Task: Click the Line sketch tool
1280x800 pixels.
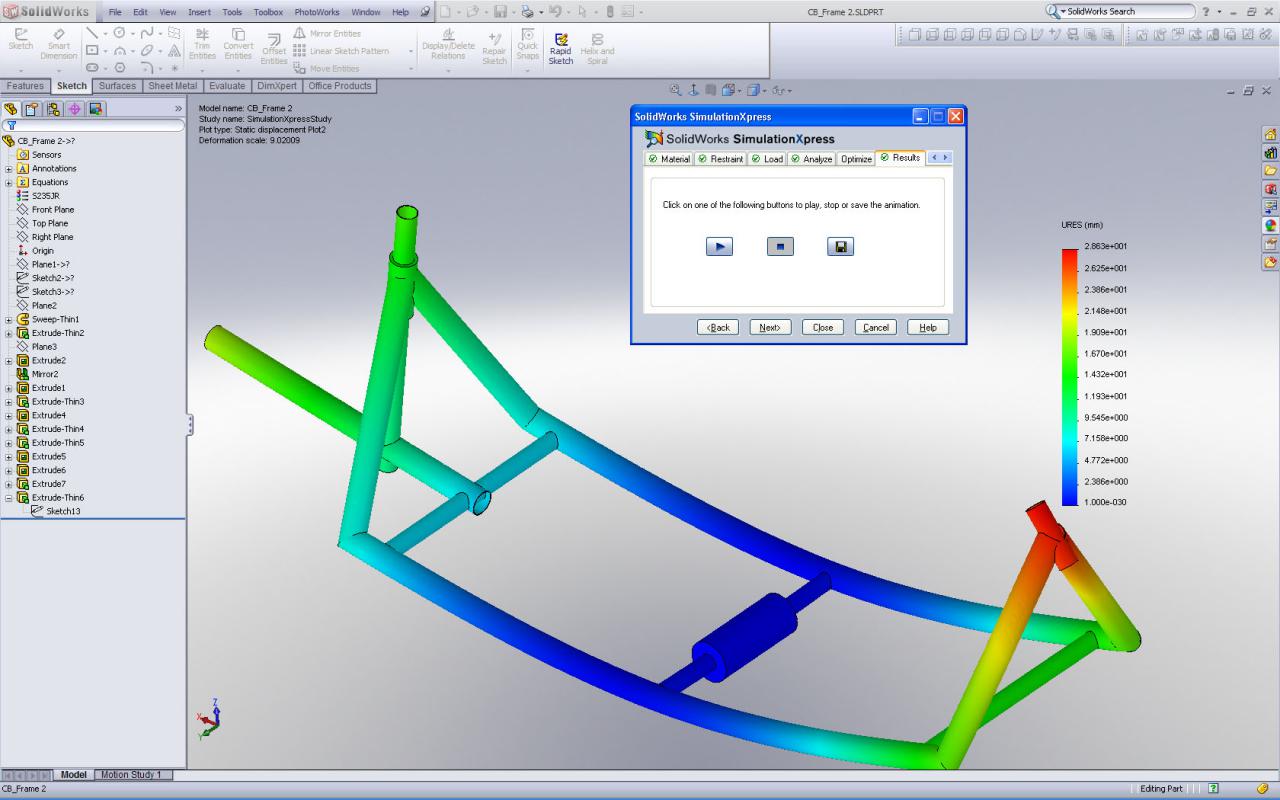Action: pos(92,33)
